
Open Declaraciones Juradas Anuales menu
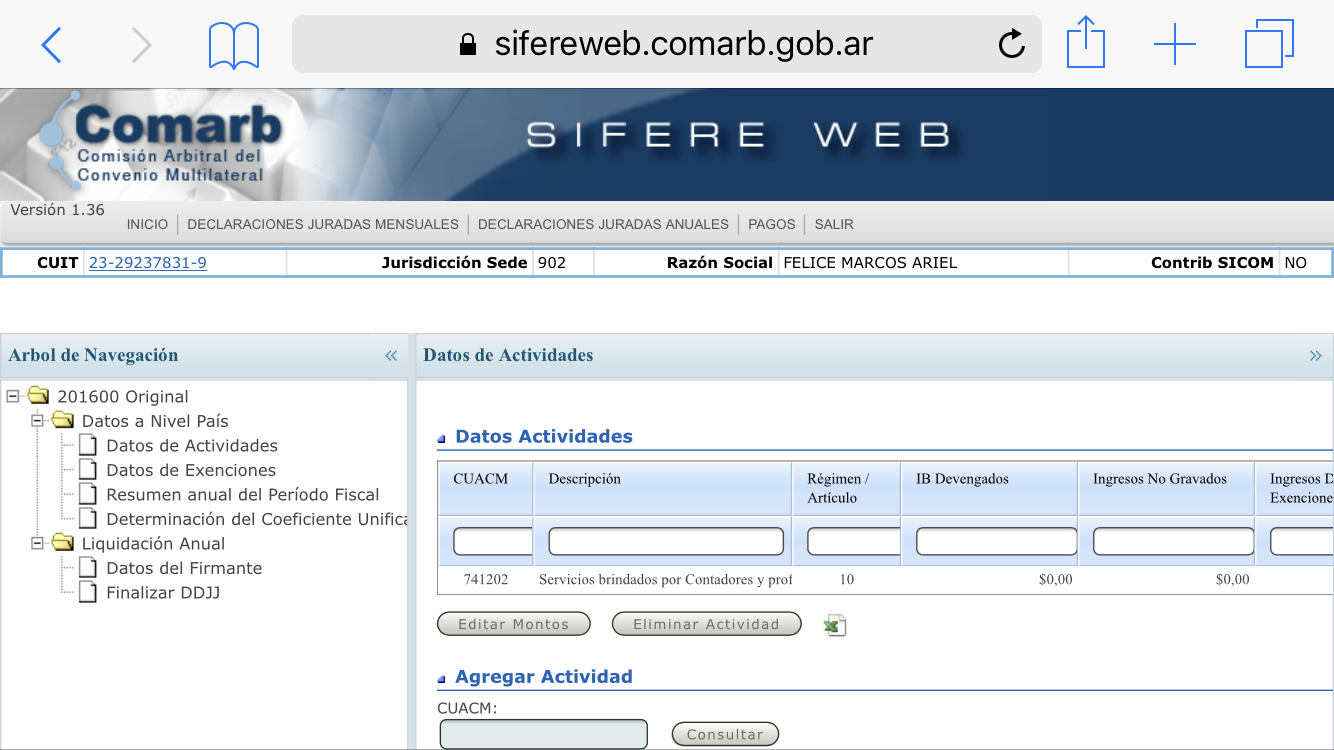click(x=603, y=224)
